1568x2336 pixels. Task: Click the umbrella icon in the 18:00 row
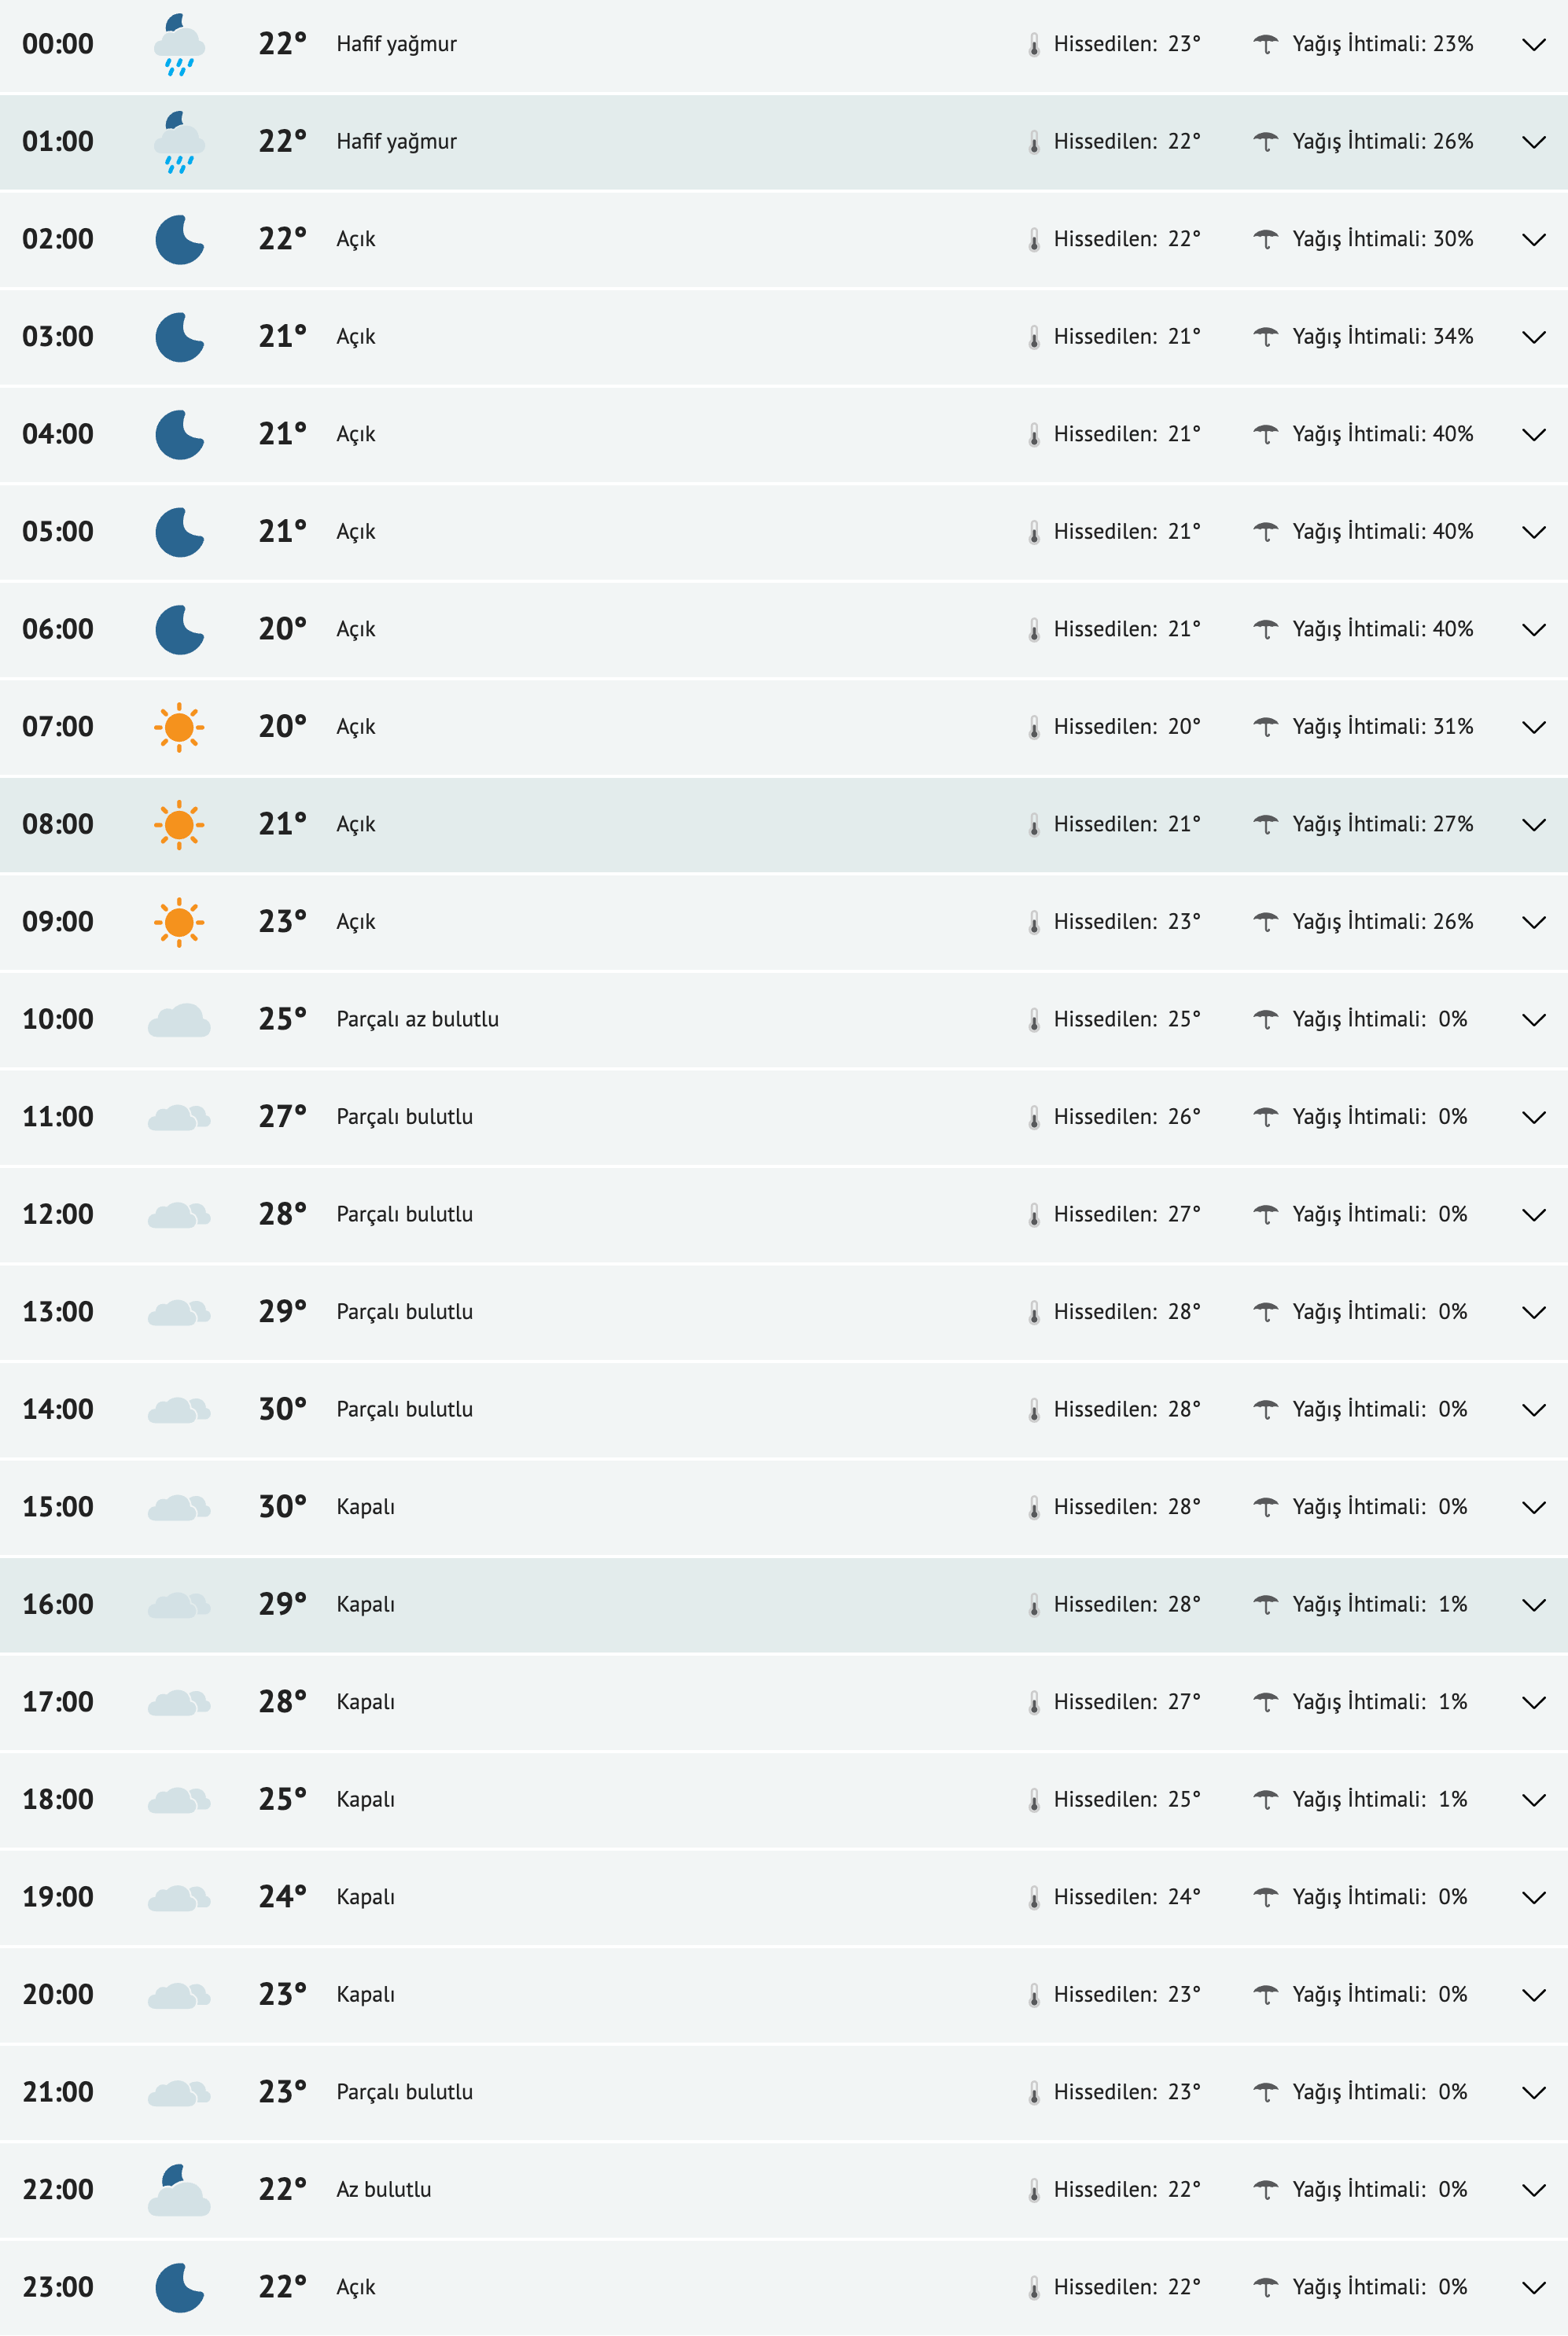1266,1799
